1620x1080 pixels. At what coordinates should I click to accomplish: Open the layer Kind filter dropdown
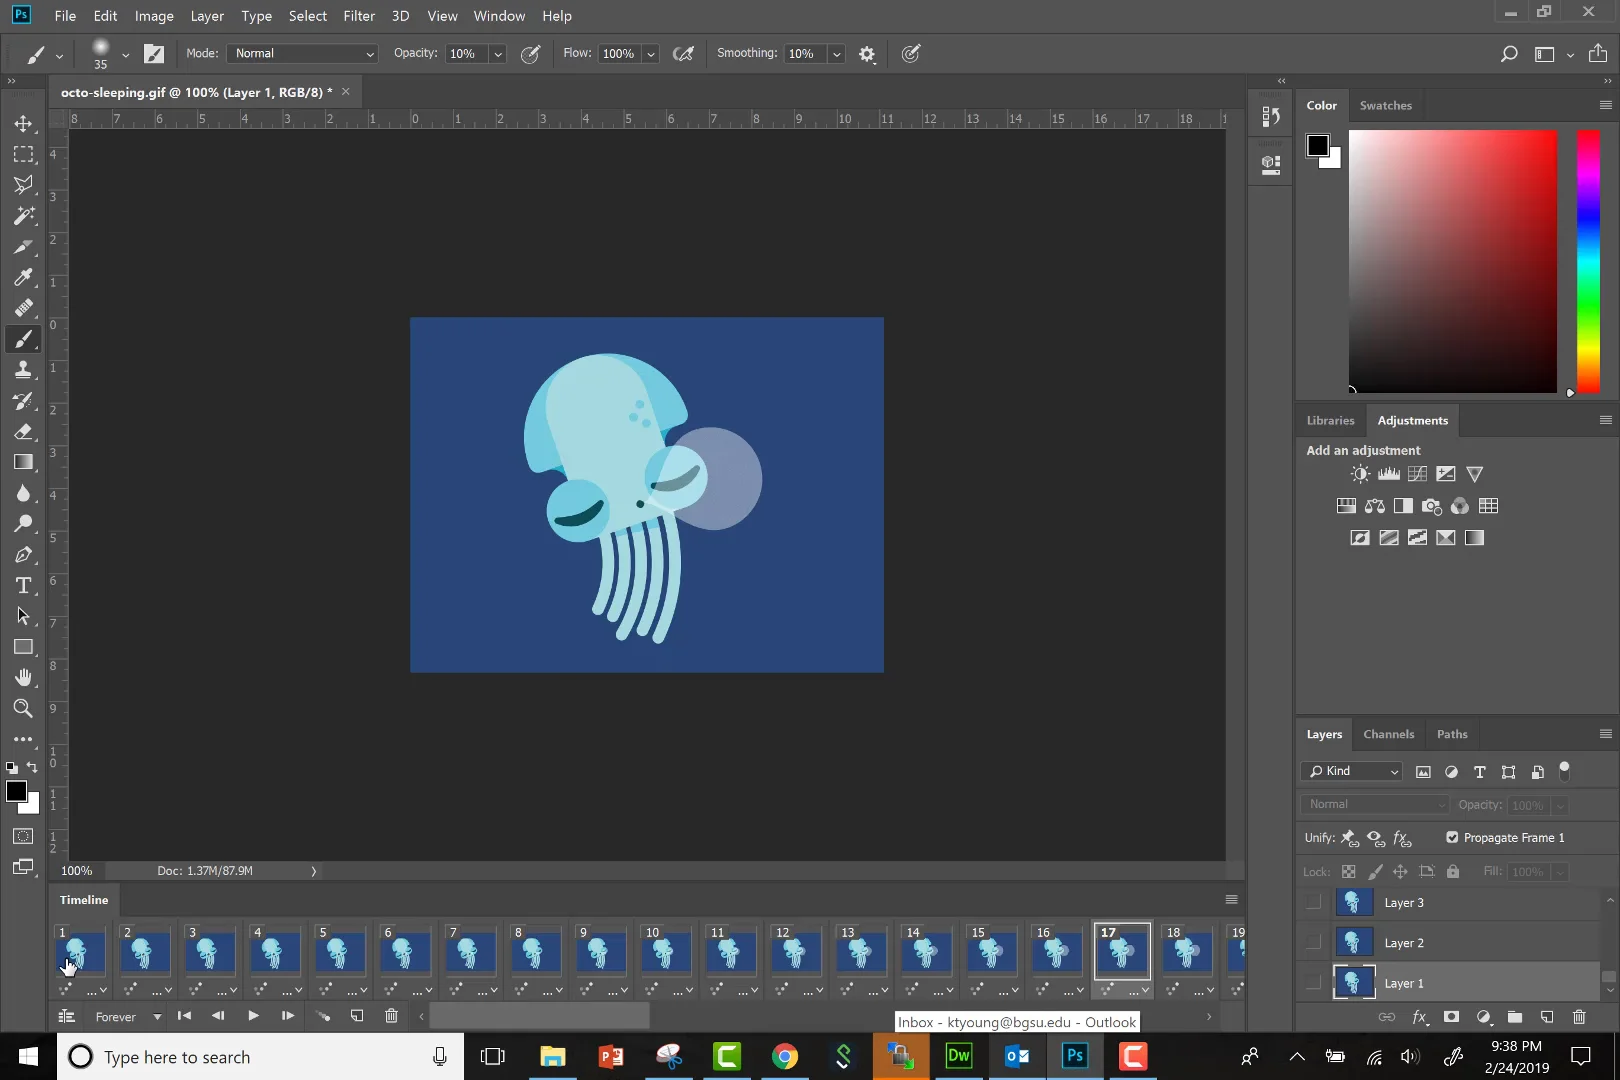coord(1354,771)
